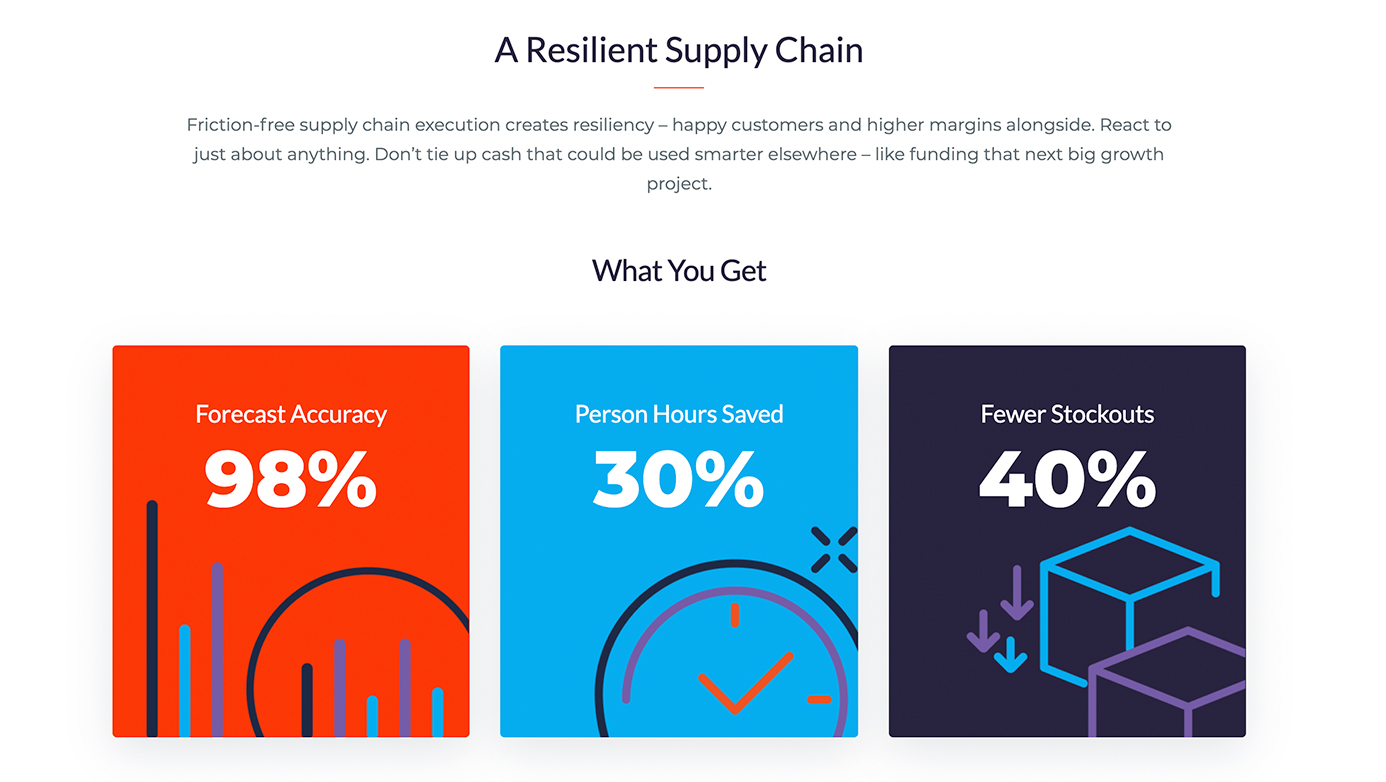The width and height of the screenshot is (1386, 782).
Task: Click the orange divider line under the heading
Action: [679, 88]
